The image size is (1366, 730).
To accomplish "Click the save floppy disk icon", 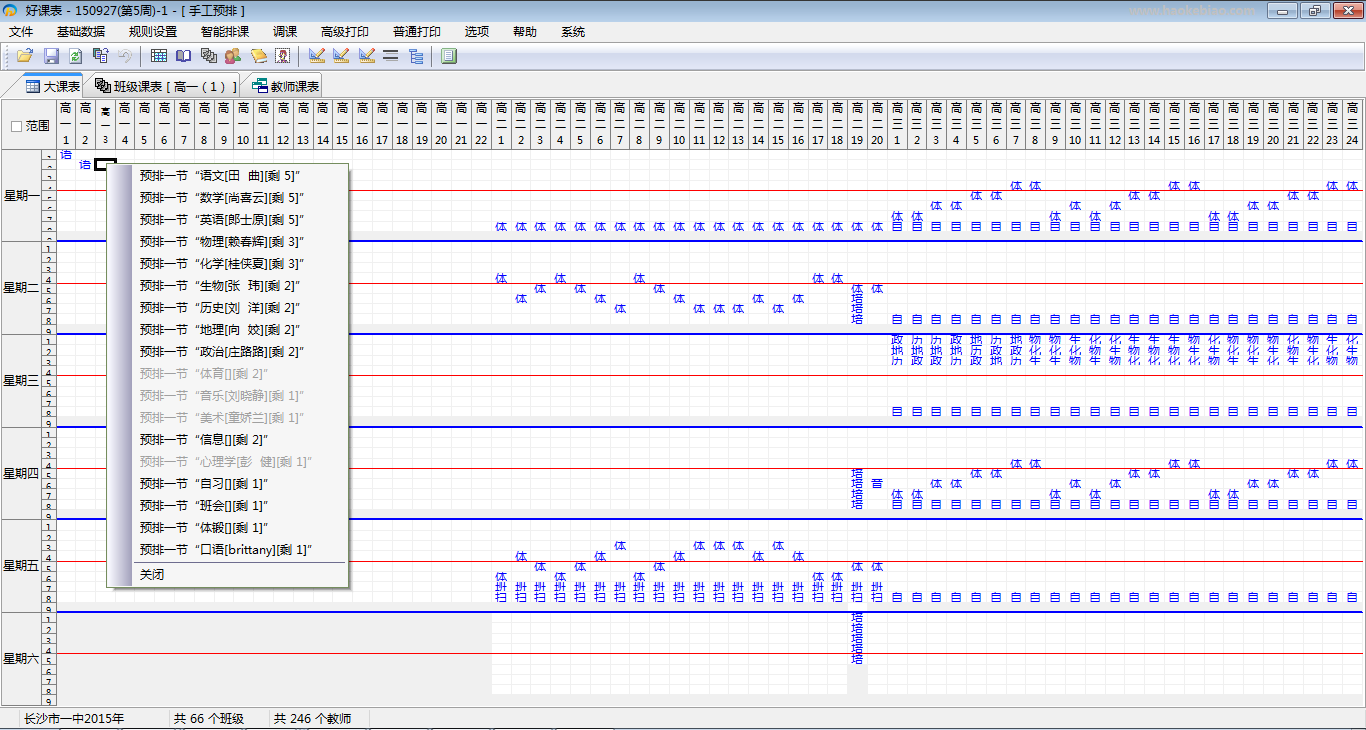I will click(x=51, y=56).
